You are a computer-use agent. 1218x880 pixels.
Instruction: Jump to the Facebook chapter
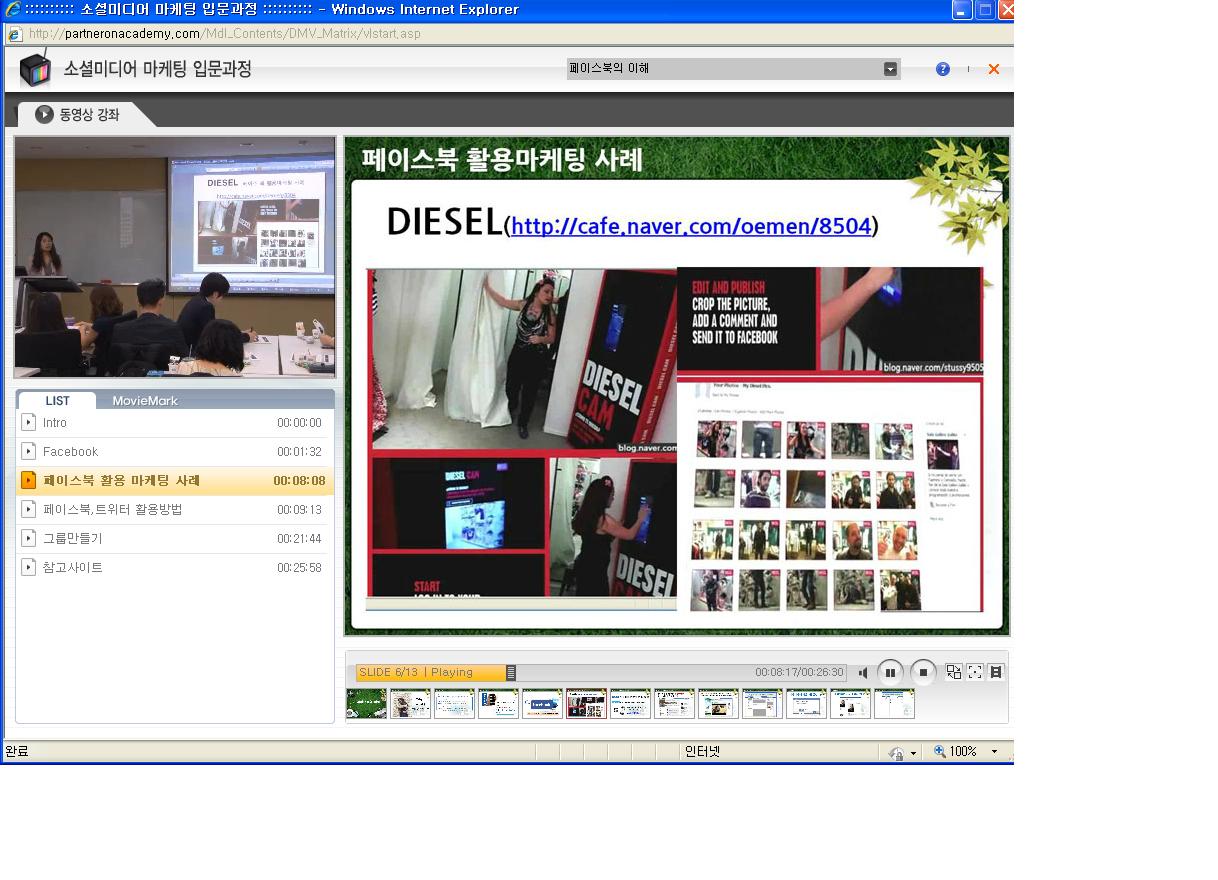[175, 452]
